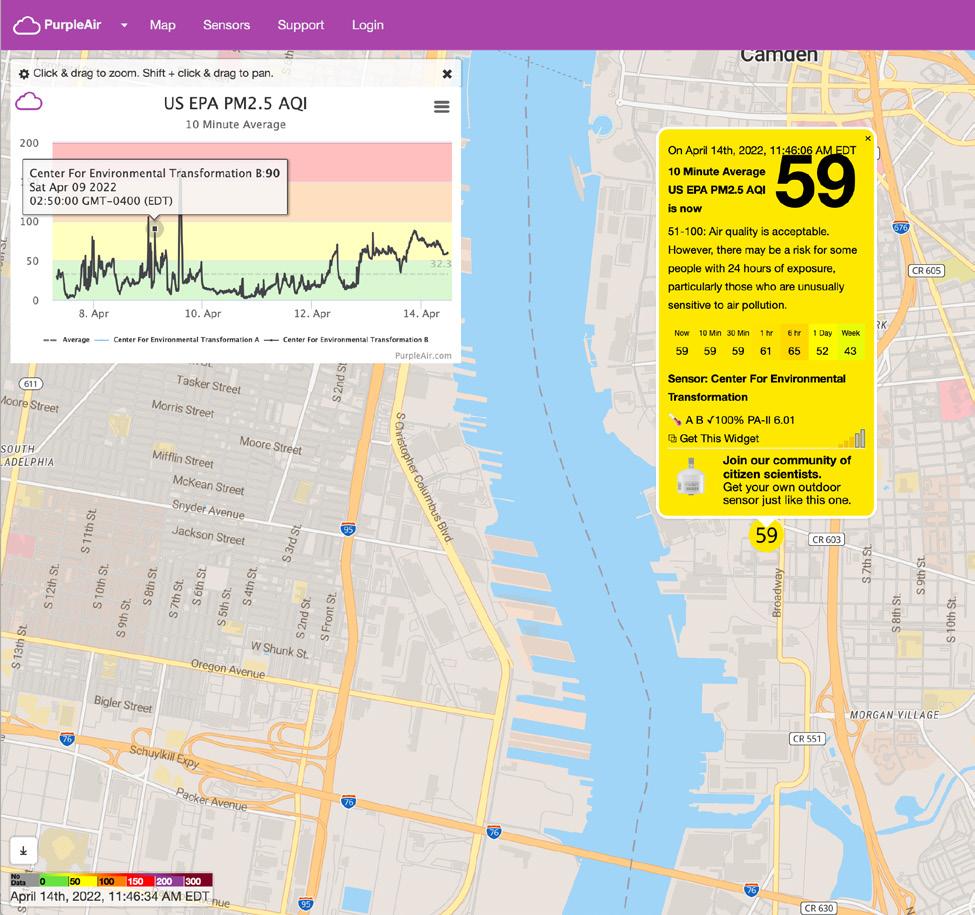Open the PurpleAir.com chart credit link

pos(423,356)
